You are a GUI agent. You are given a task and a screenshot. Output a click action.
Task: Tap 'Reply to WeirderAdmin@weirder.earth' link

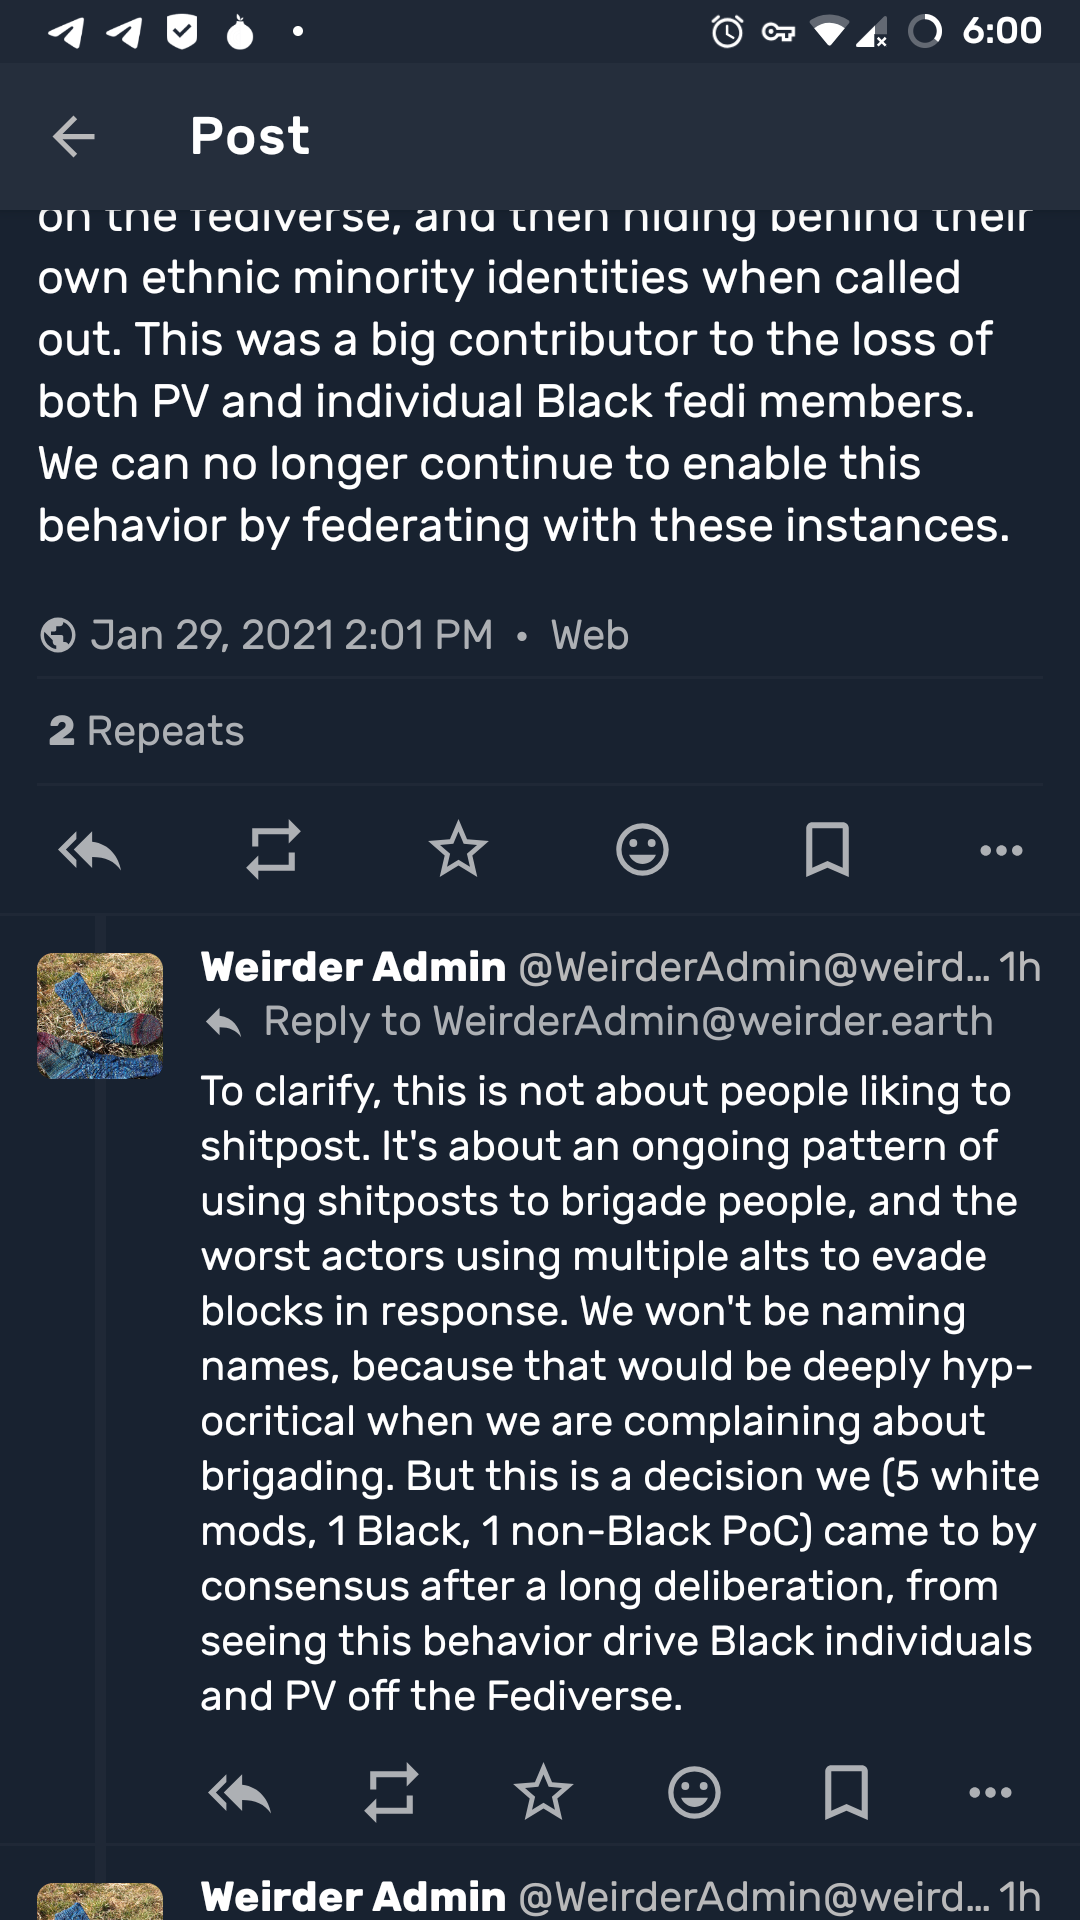pyautogui.click(x=627, y=1022)
